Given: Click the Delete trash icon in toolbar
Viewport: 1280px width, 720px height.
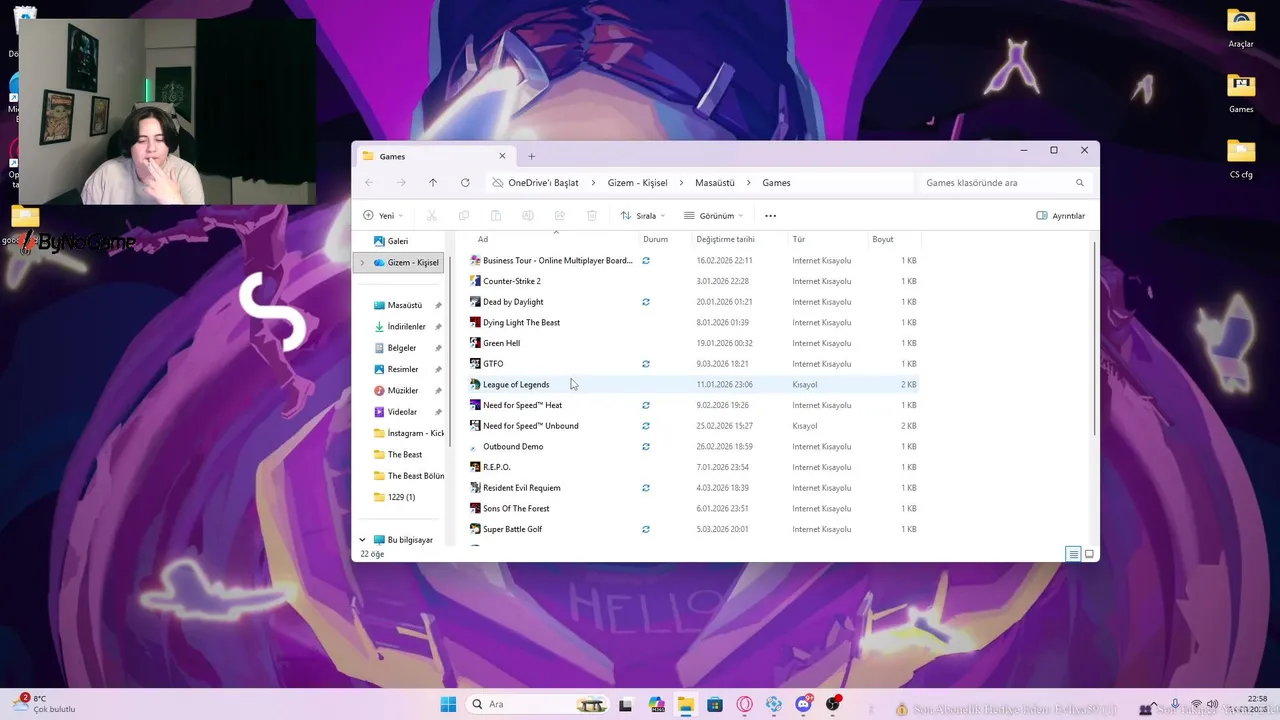Looking at the screenshot, I should pyautogui.click(x=592, y=216).
